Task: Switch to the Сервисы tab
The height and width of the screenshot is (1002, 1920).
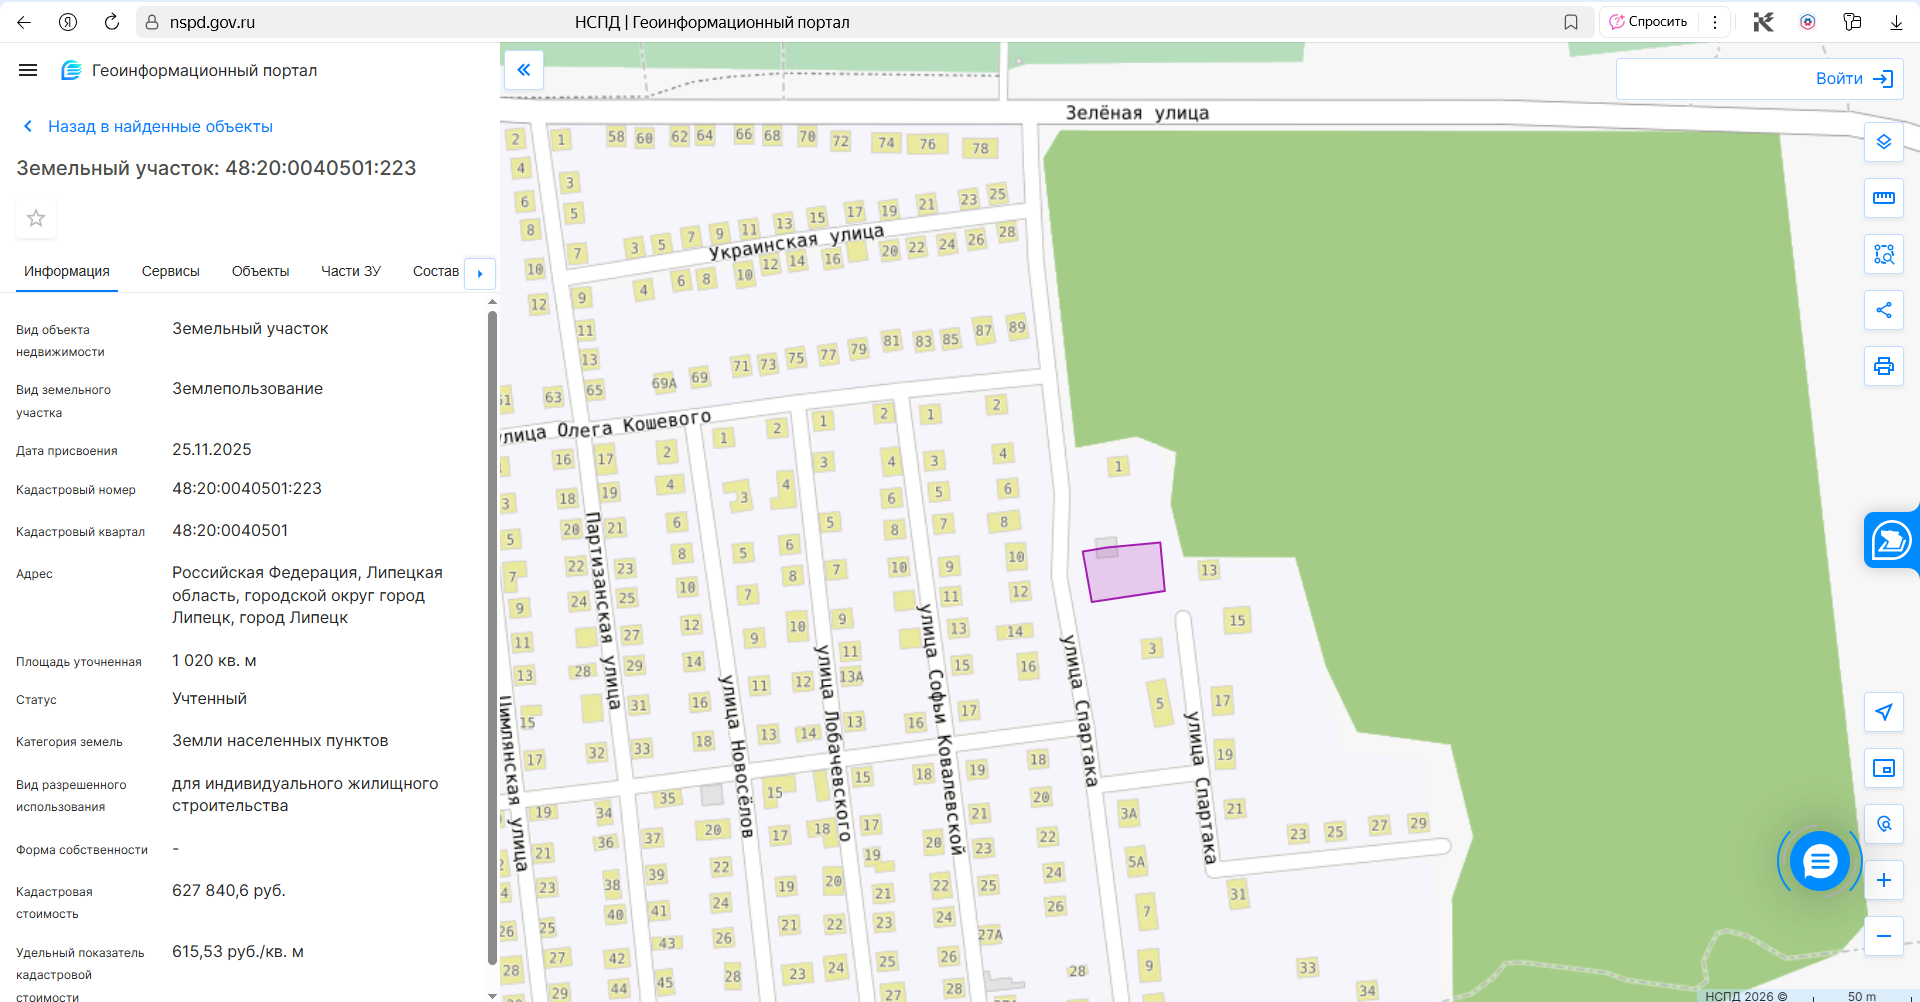Action: coord(170,271)
